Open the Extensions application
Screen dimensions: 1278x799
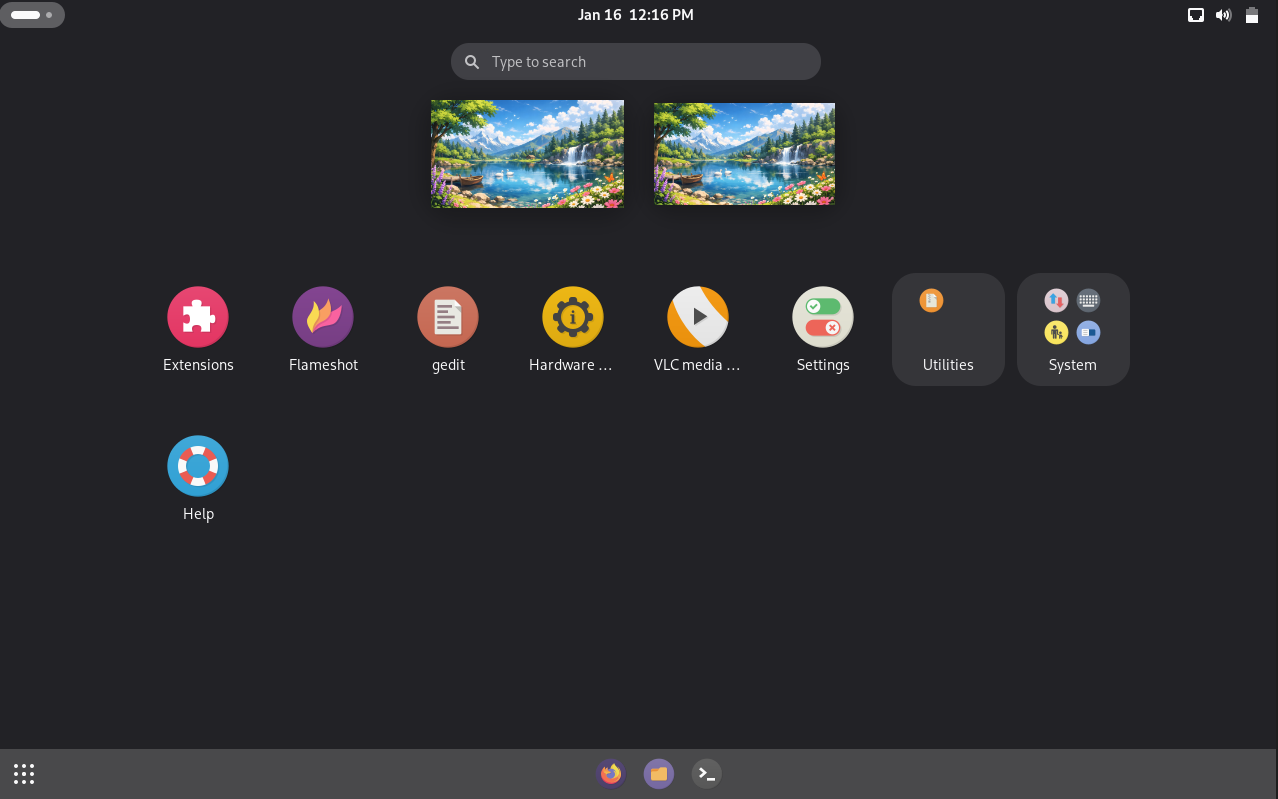198,316
